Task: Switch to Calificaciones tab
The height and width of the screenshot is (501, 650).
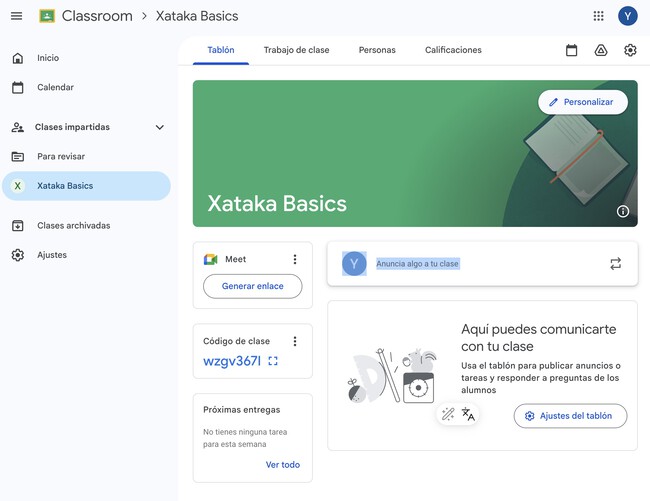Action: (x=453, y=50)
